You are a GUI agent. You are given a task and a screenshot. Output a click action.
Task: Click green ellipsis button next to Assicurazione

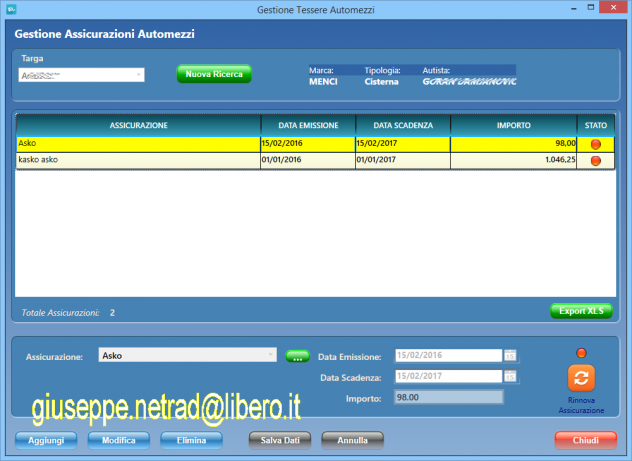tap(297, 357)
